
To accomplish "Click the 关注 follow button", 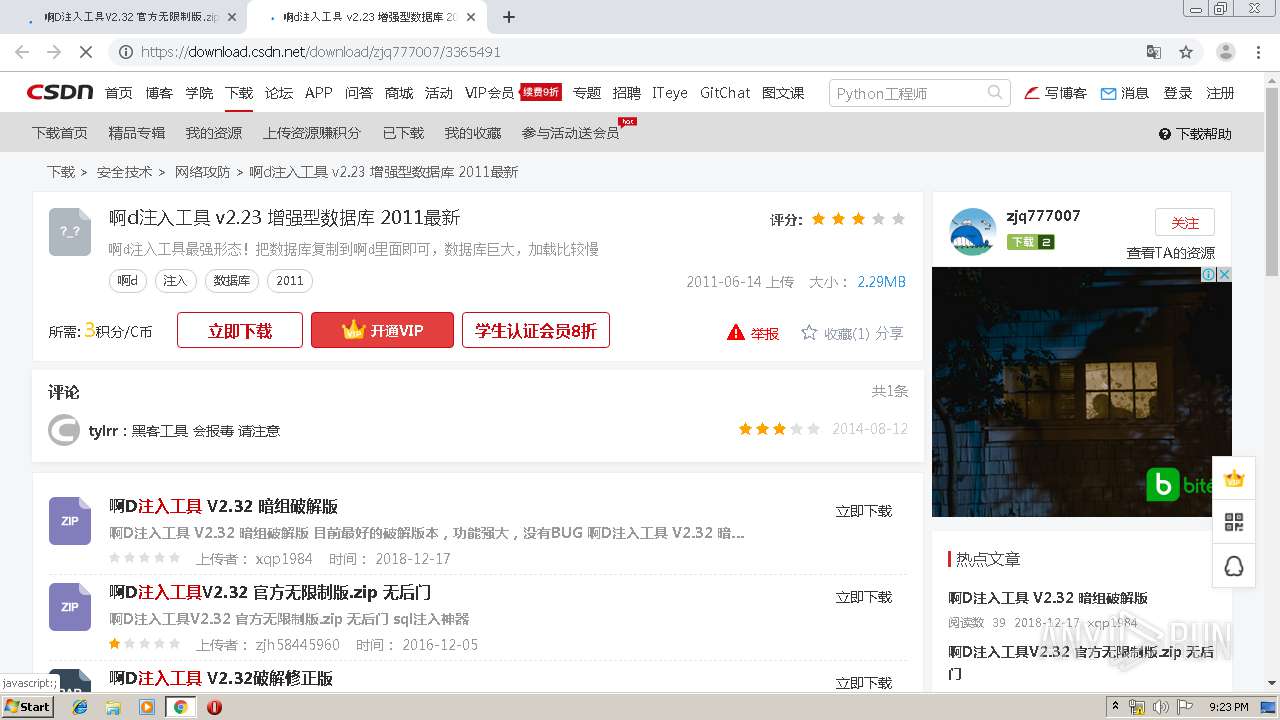I will point(1185,223).
